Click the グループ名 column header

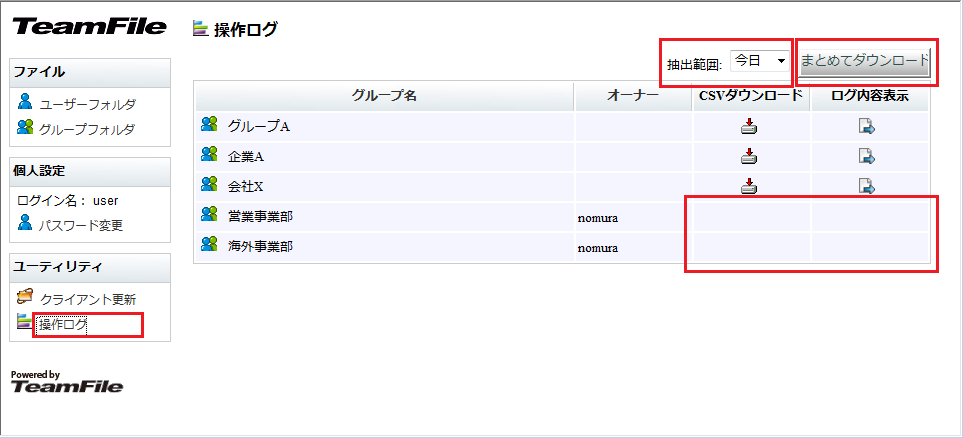click(x=384, y=95)
